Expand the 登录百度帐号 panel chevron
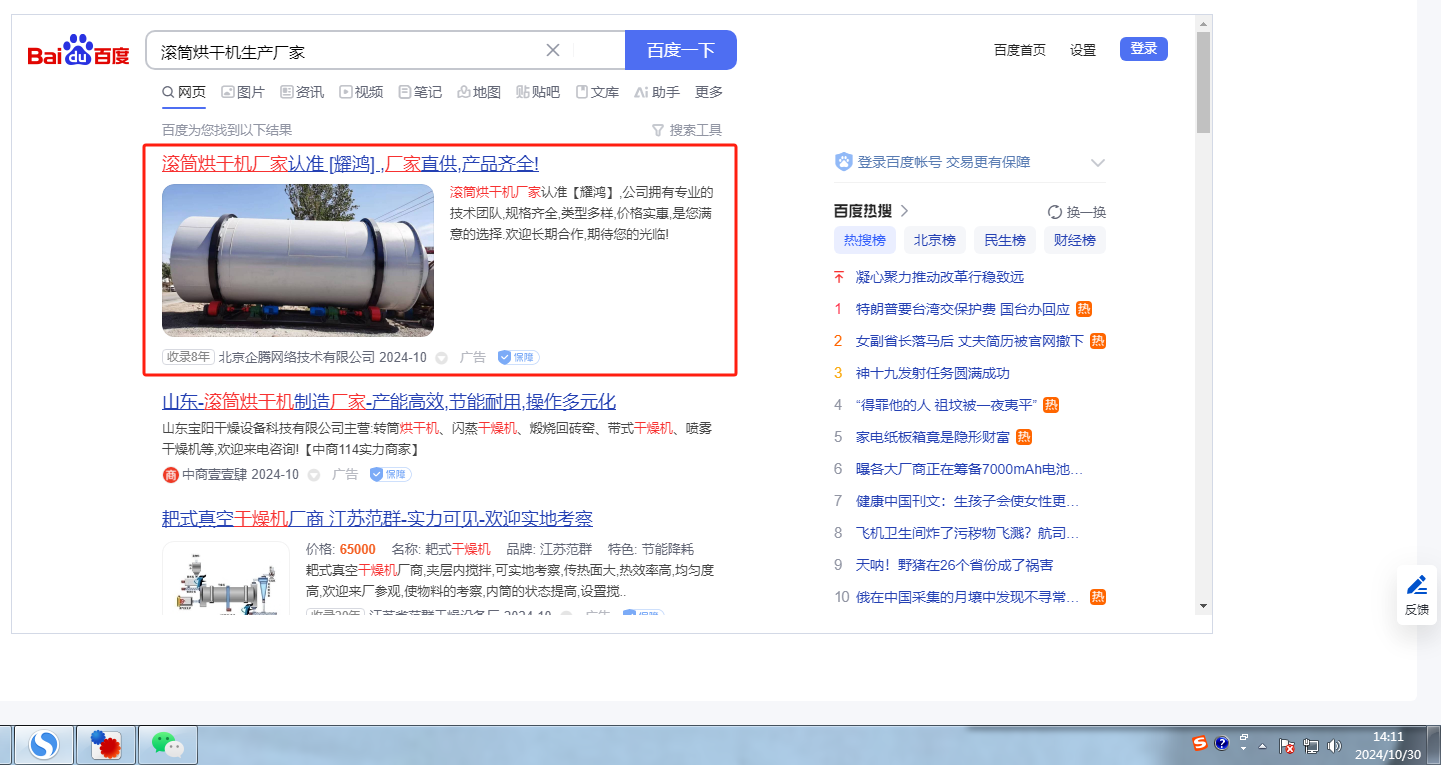The image size is (1441, 765). [1097, 163]
